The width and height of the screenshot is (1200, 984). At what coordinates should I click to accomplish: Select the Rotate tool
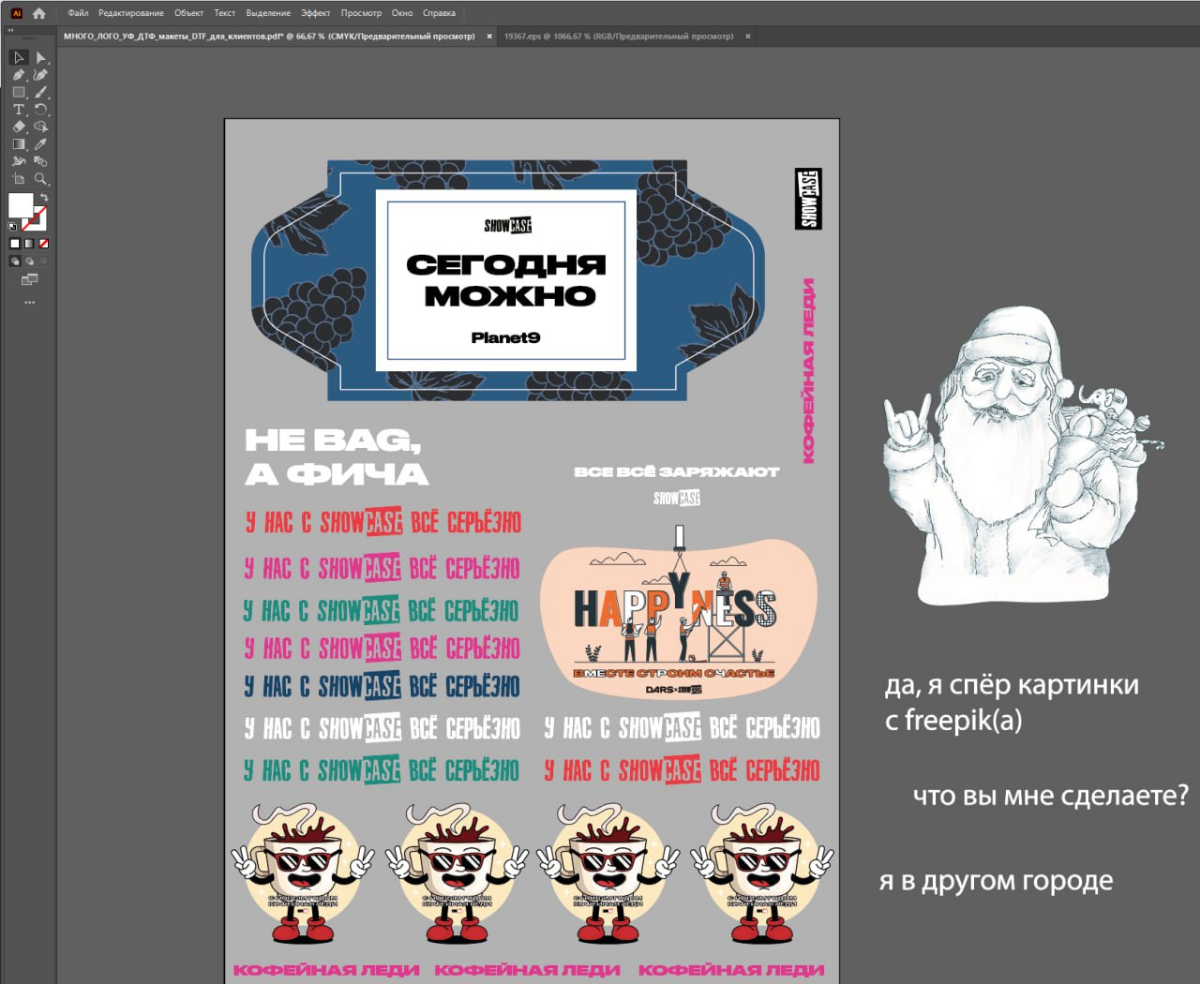(x=41, y=109)
